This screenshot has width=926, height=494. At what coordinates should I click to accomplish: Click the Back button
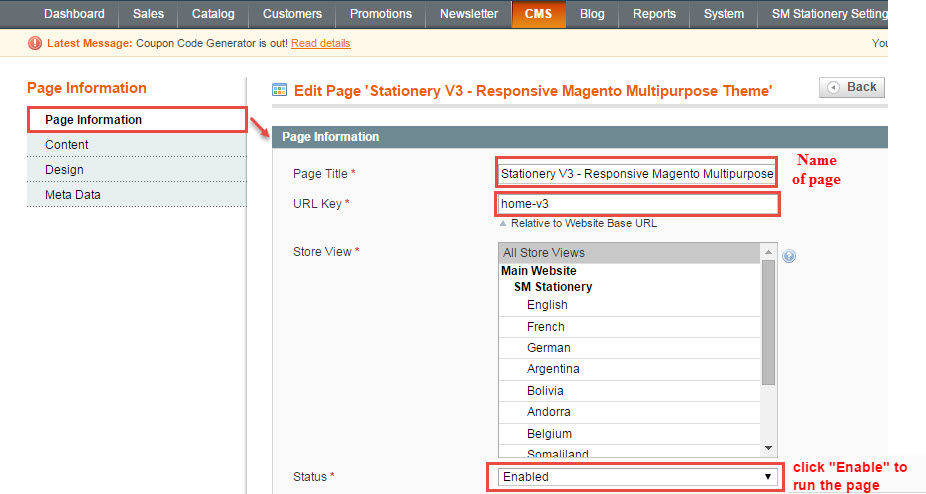tap(852, 87)
